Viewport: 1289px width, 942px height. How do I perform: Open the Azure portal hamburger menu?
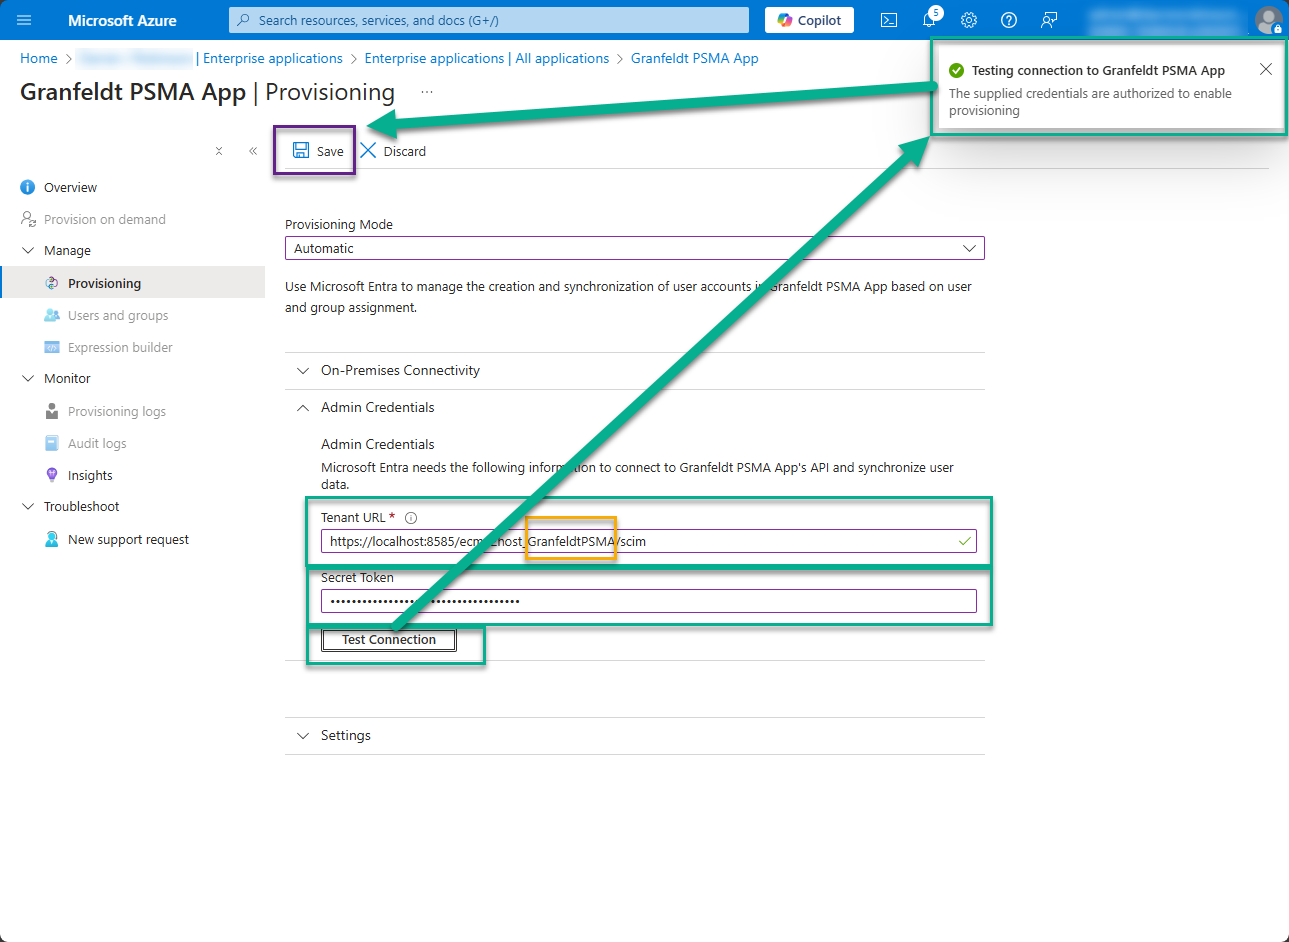point(24,20)
